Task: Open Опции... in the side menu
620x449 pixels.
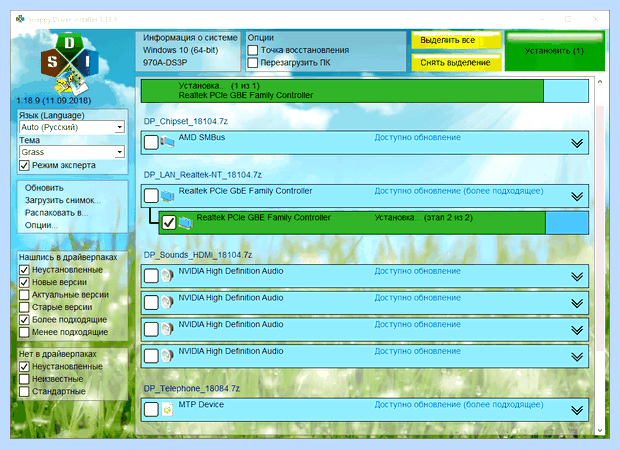Action: [x=41, y=225]
